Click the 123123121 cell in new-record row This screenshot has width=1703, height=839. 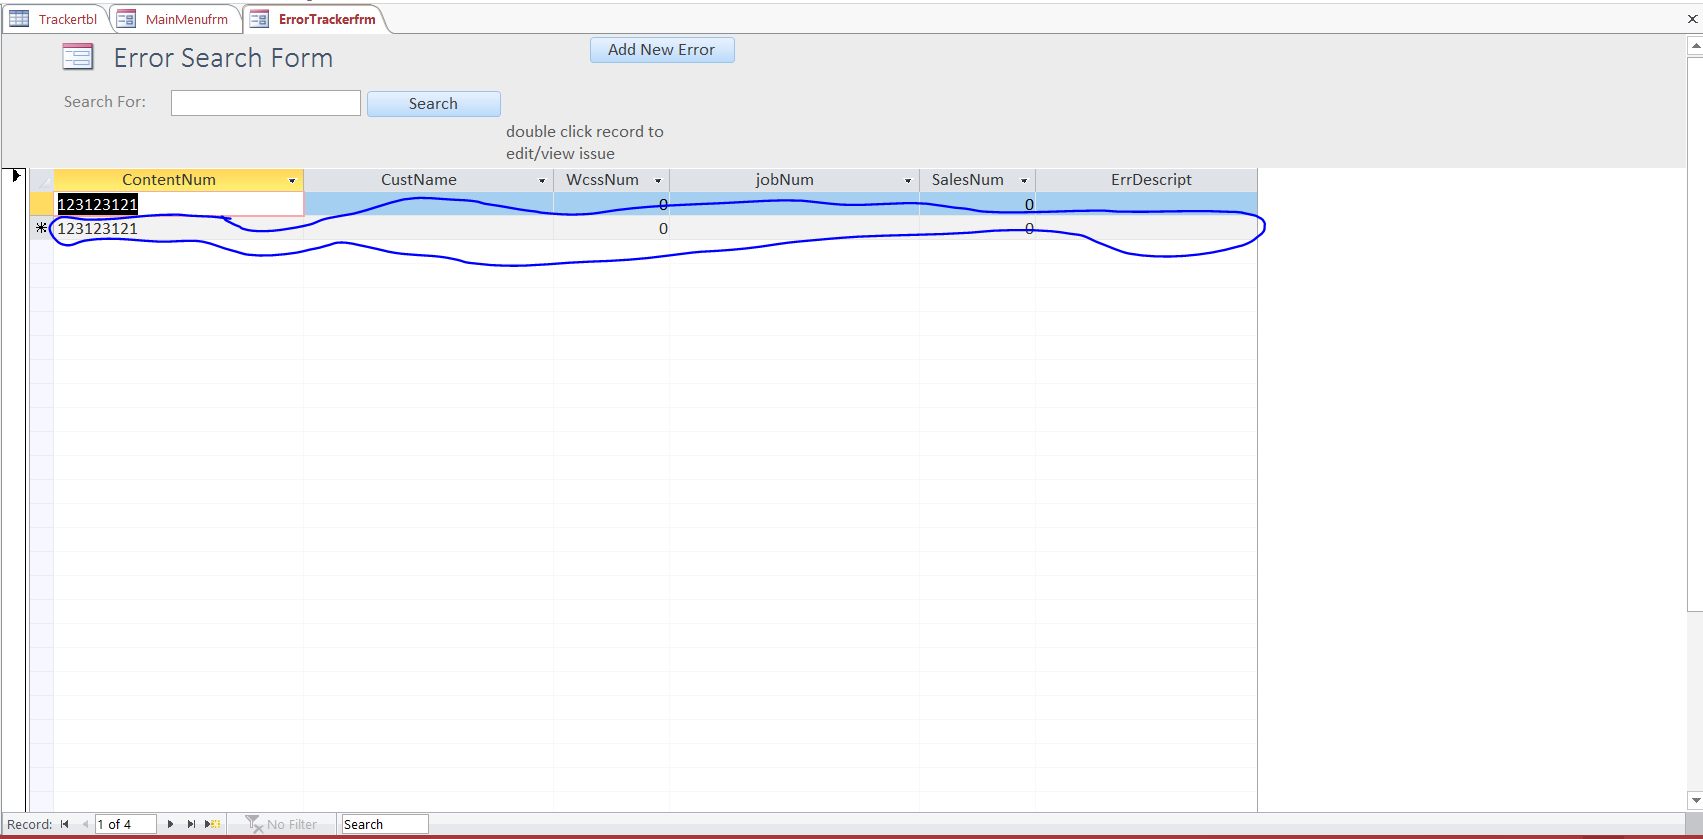179,228
